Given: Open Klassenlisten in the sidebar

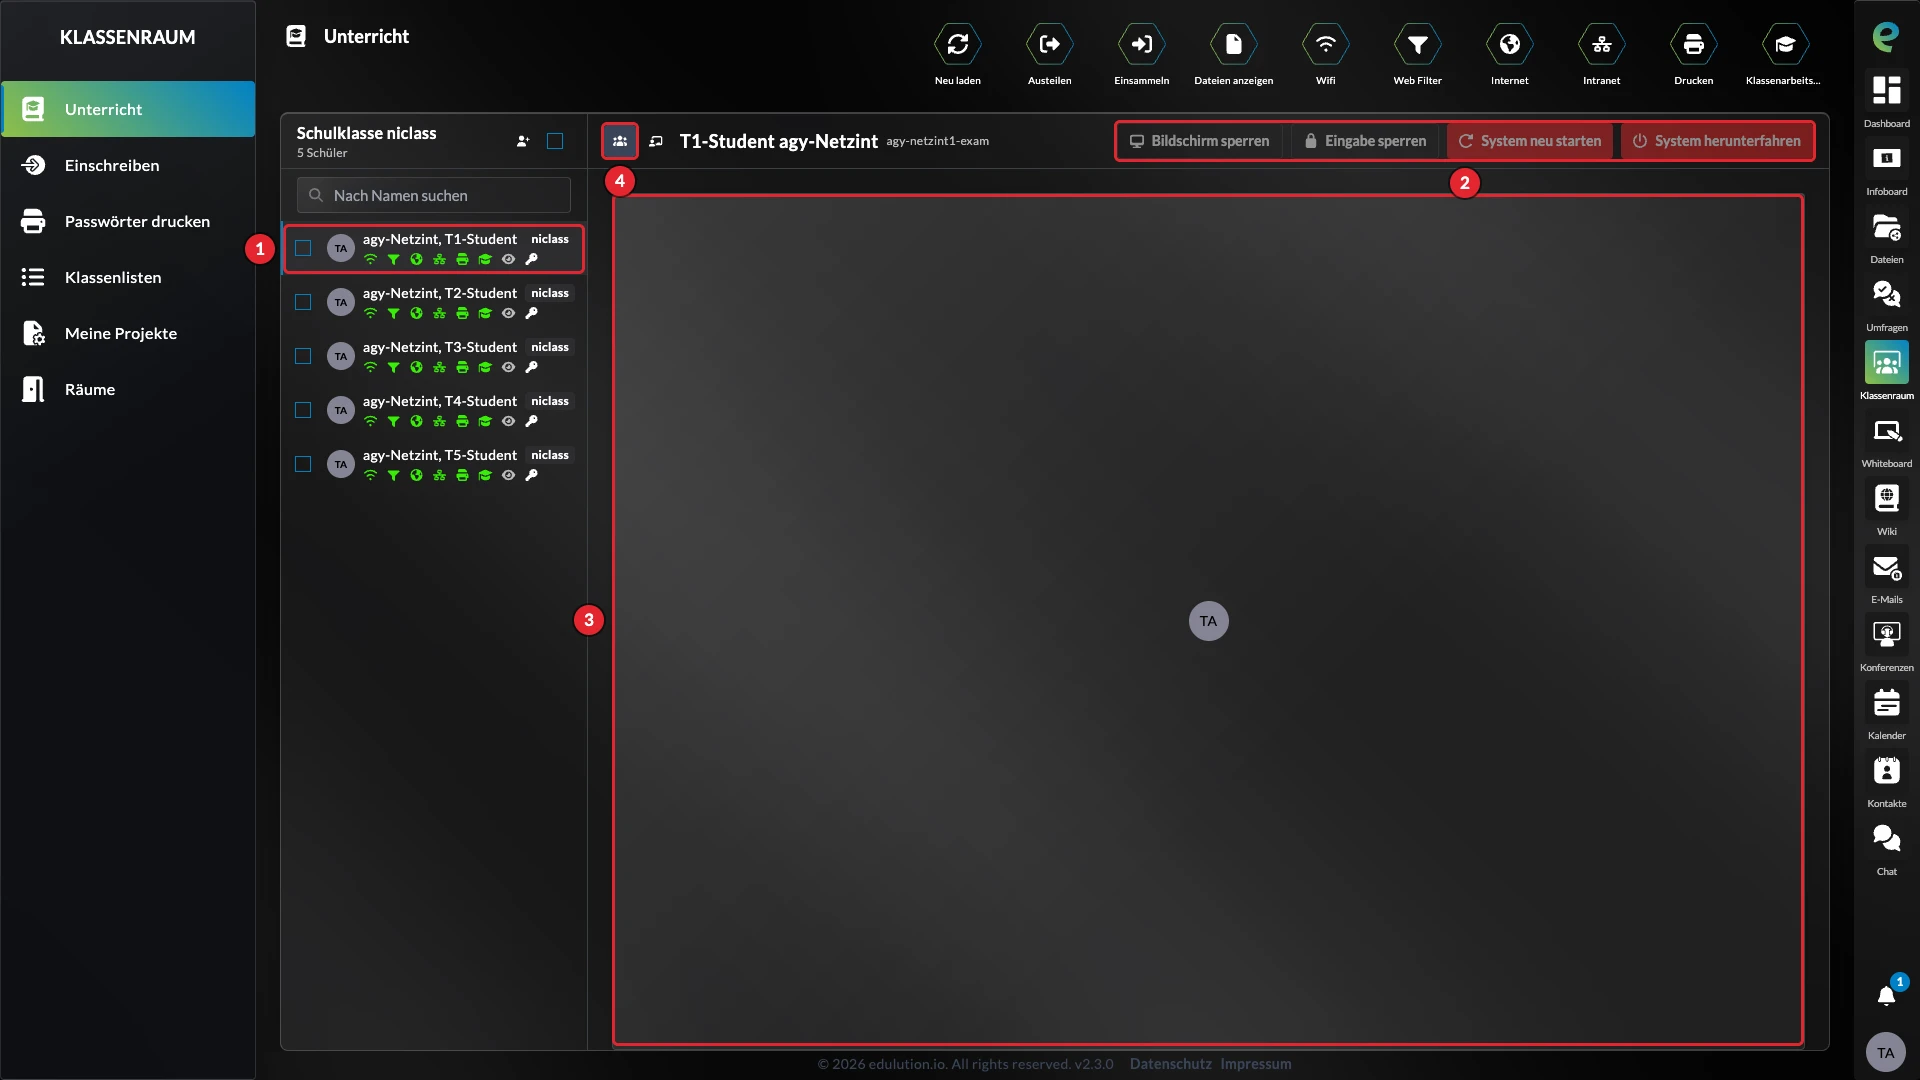Looking at the screenshot, I should (128, 277).
